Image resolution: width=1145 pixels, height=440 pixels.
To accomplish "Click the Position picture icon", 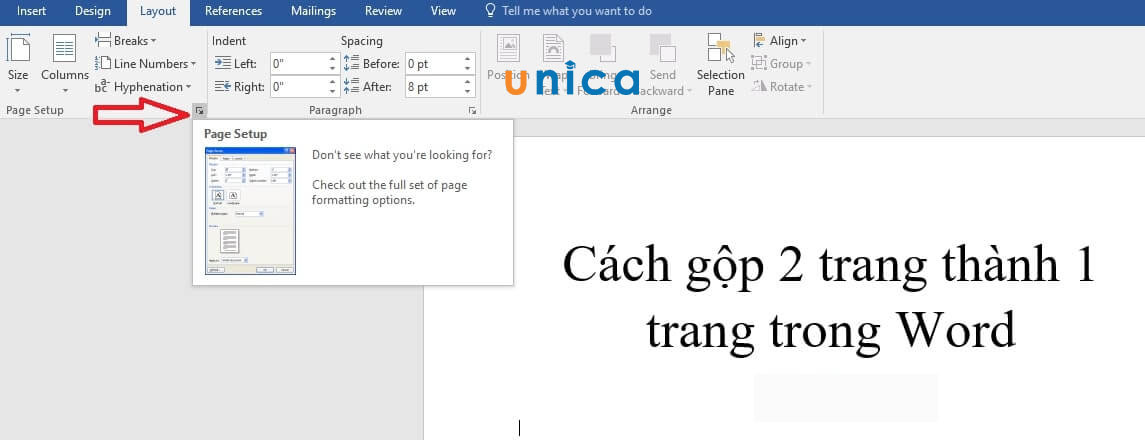I will [x=508, y=47].
